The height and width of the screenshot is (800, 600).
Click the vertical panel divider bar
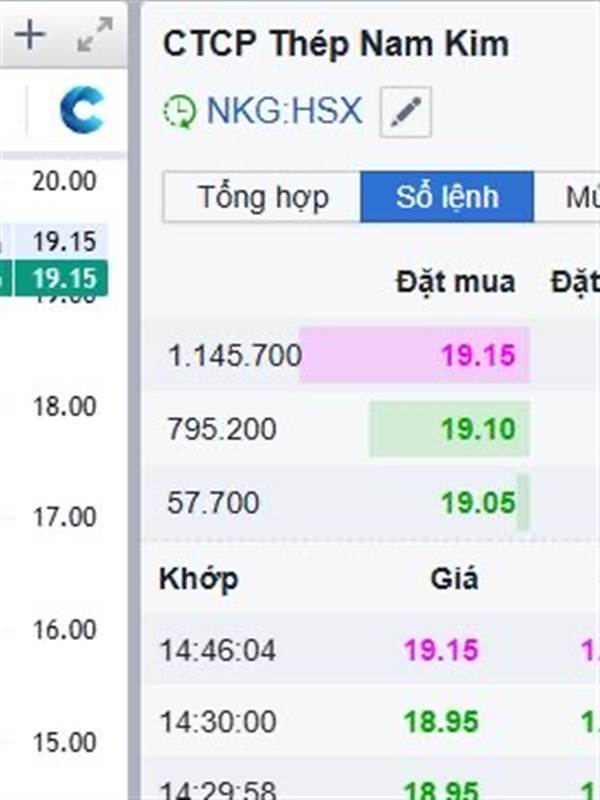pyautogui.click(x=134, y=400)
